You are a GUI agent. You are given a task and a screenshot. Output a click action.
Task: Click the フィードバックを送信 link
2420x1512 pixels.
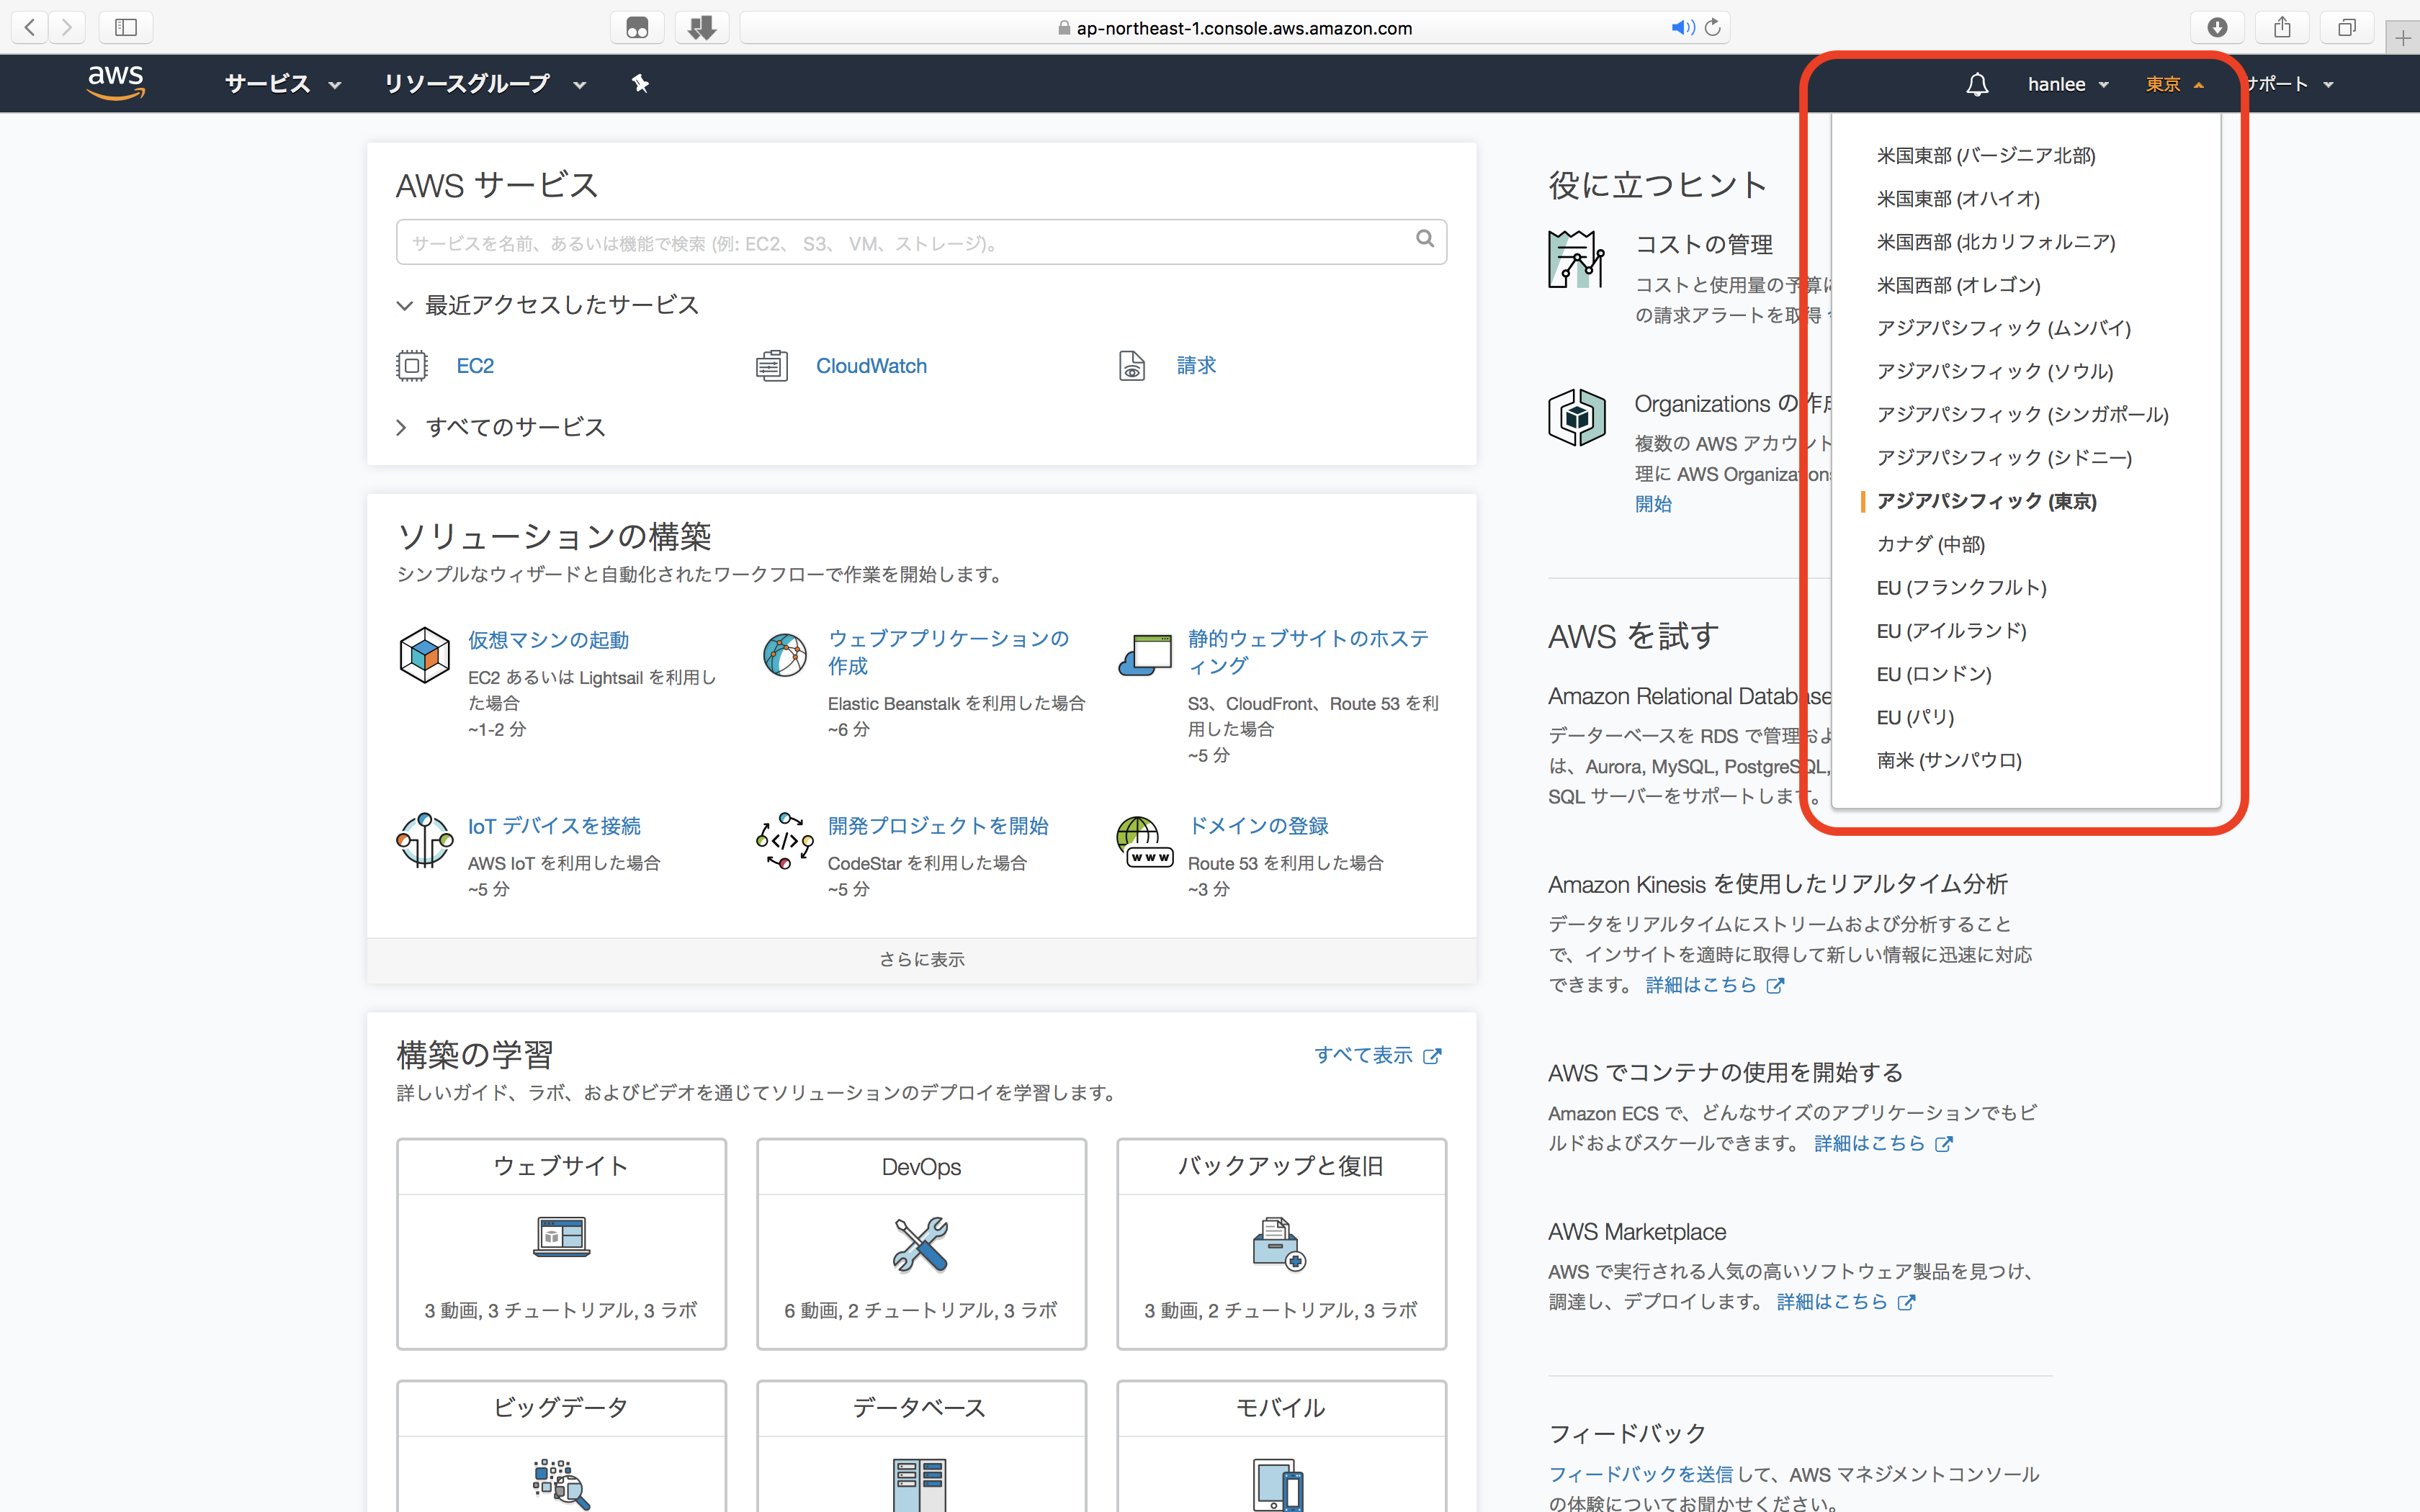pos(1640,1474)
